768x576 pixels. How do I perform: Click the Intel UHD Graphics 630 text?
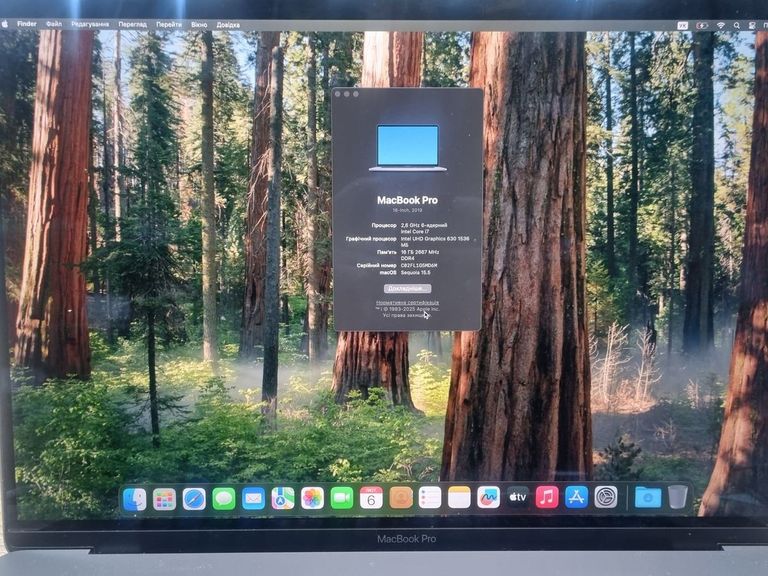pos(434,241)
